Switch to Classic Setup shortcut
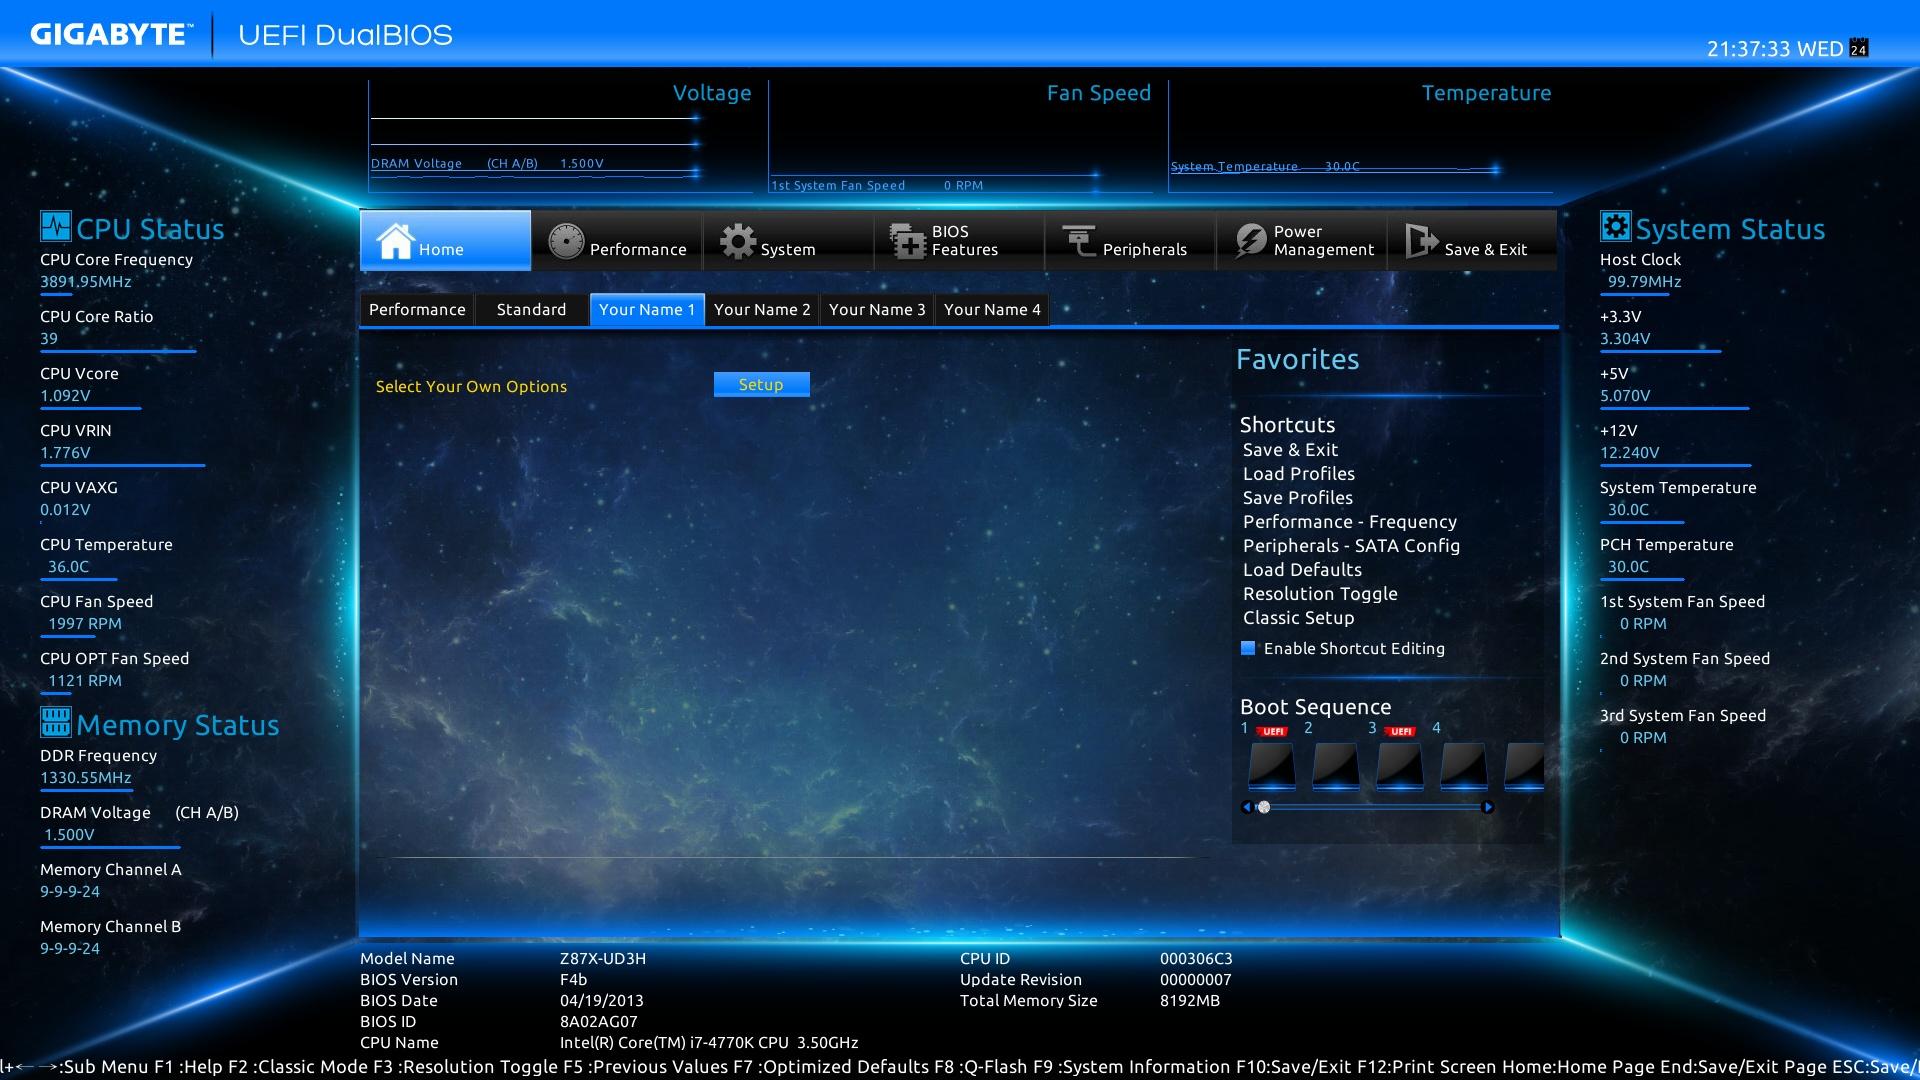Image resolution: width=1920 pixels, height=1080 pixels. 1298,618
